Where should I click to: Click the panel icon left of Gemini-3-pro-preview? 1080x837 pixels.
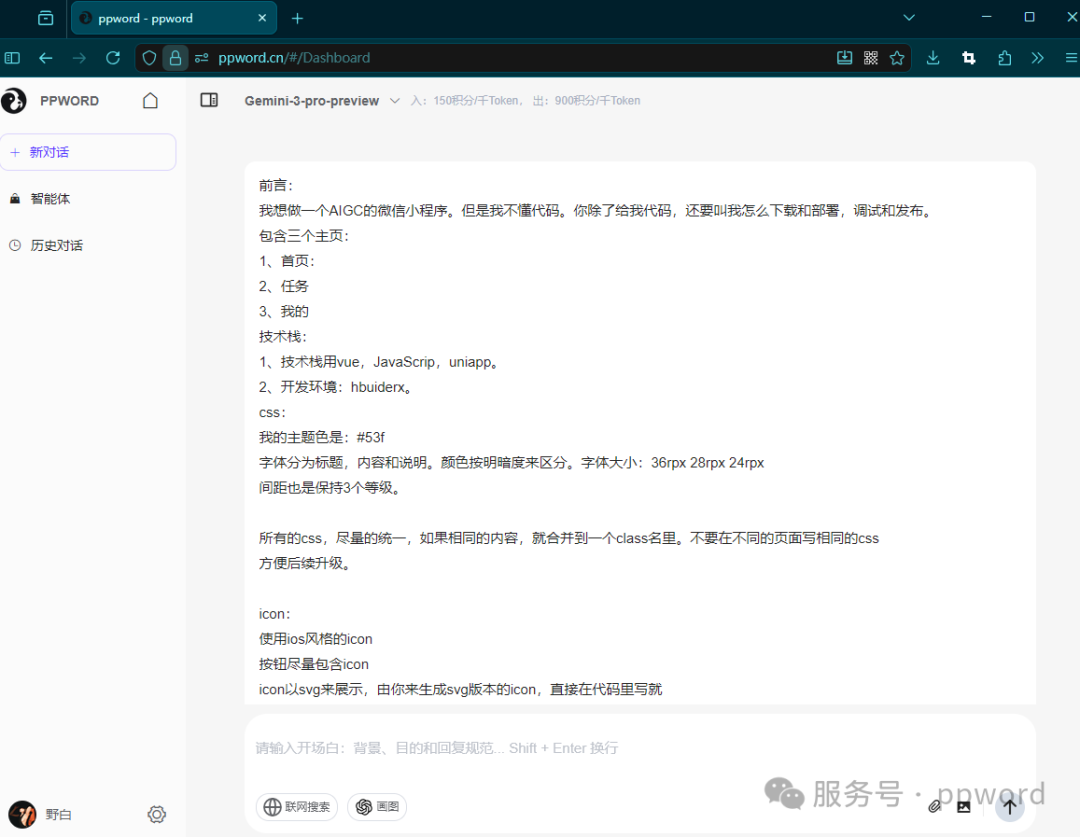point(209,100)
